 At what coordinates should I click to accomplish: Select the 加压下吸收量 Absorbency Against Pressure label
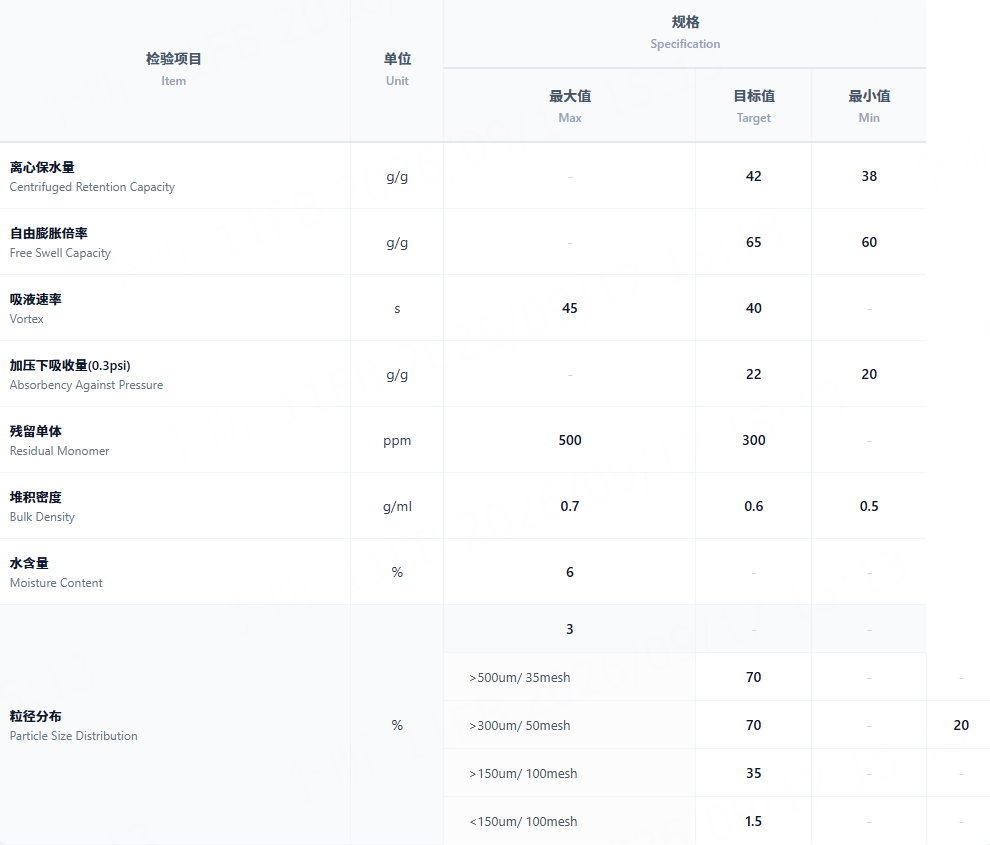tap(86, 375)
